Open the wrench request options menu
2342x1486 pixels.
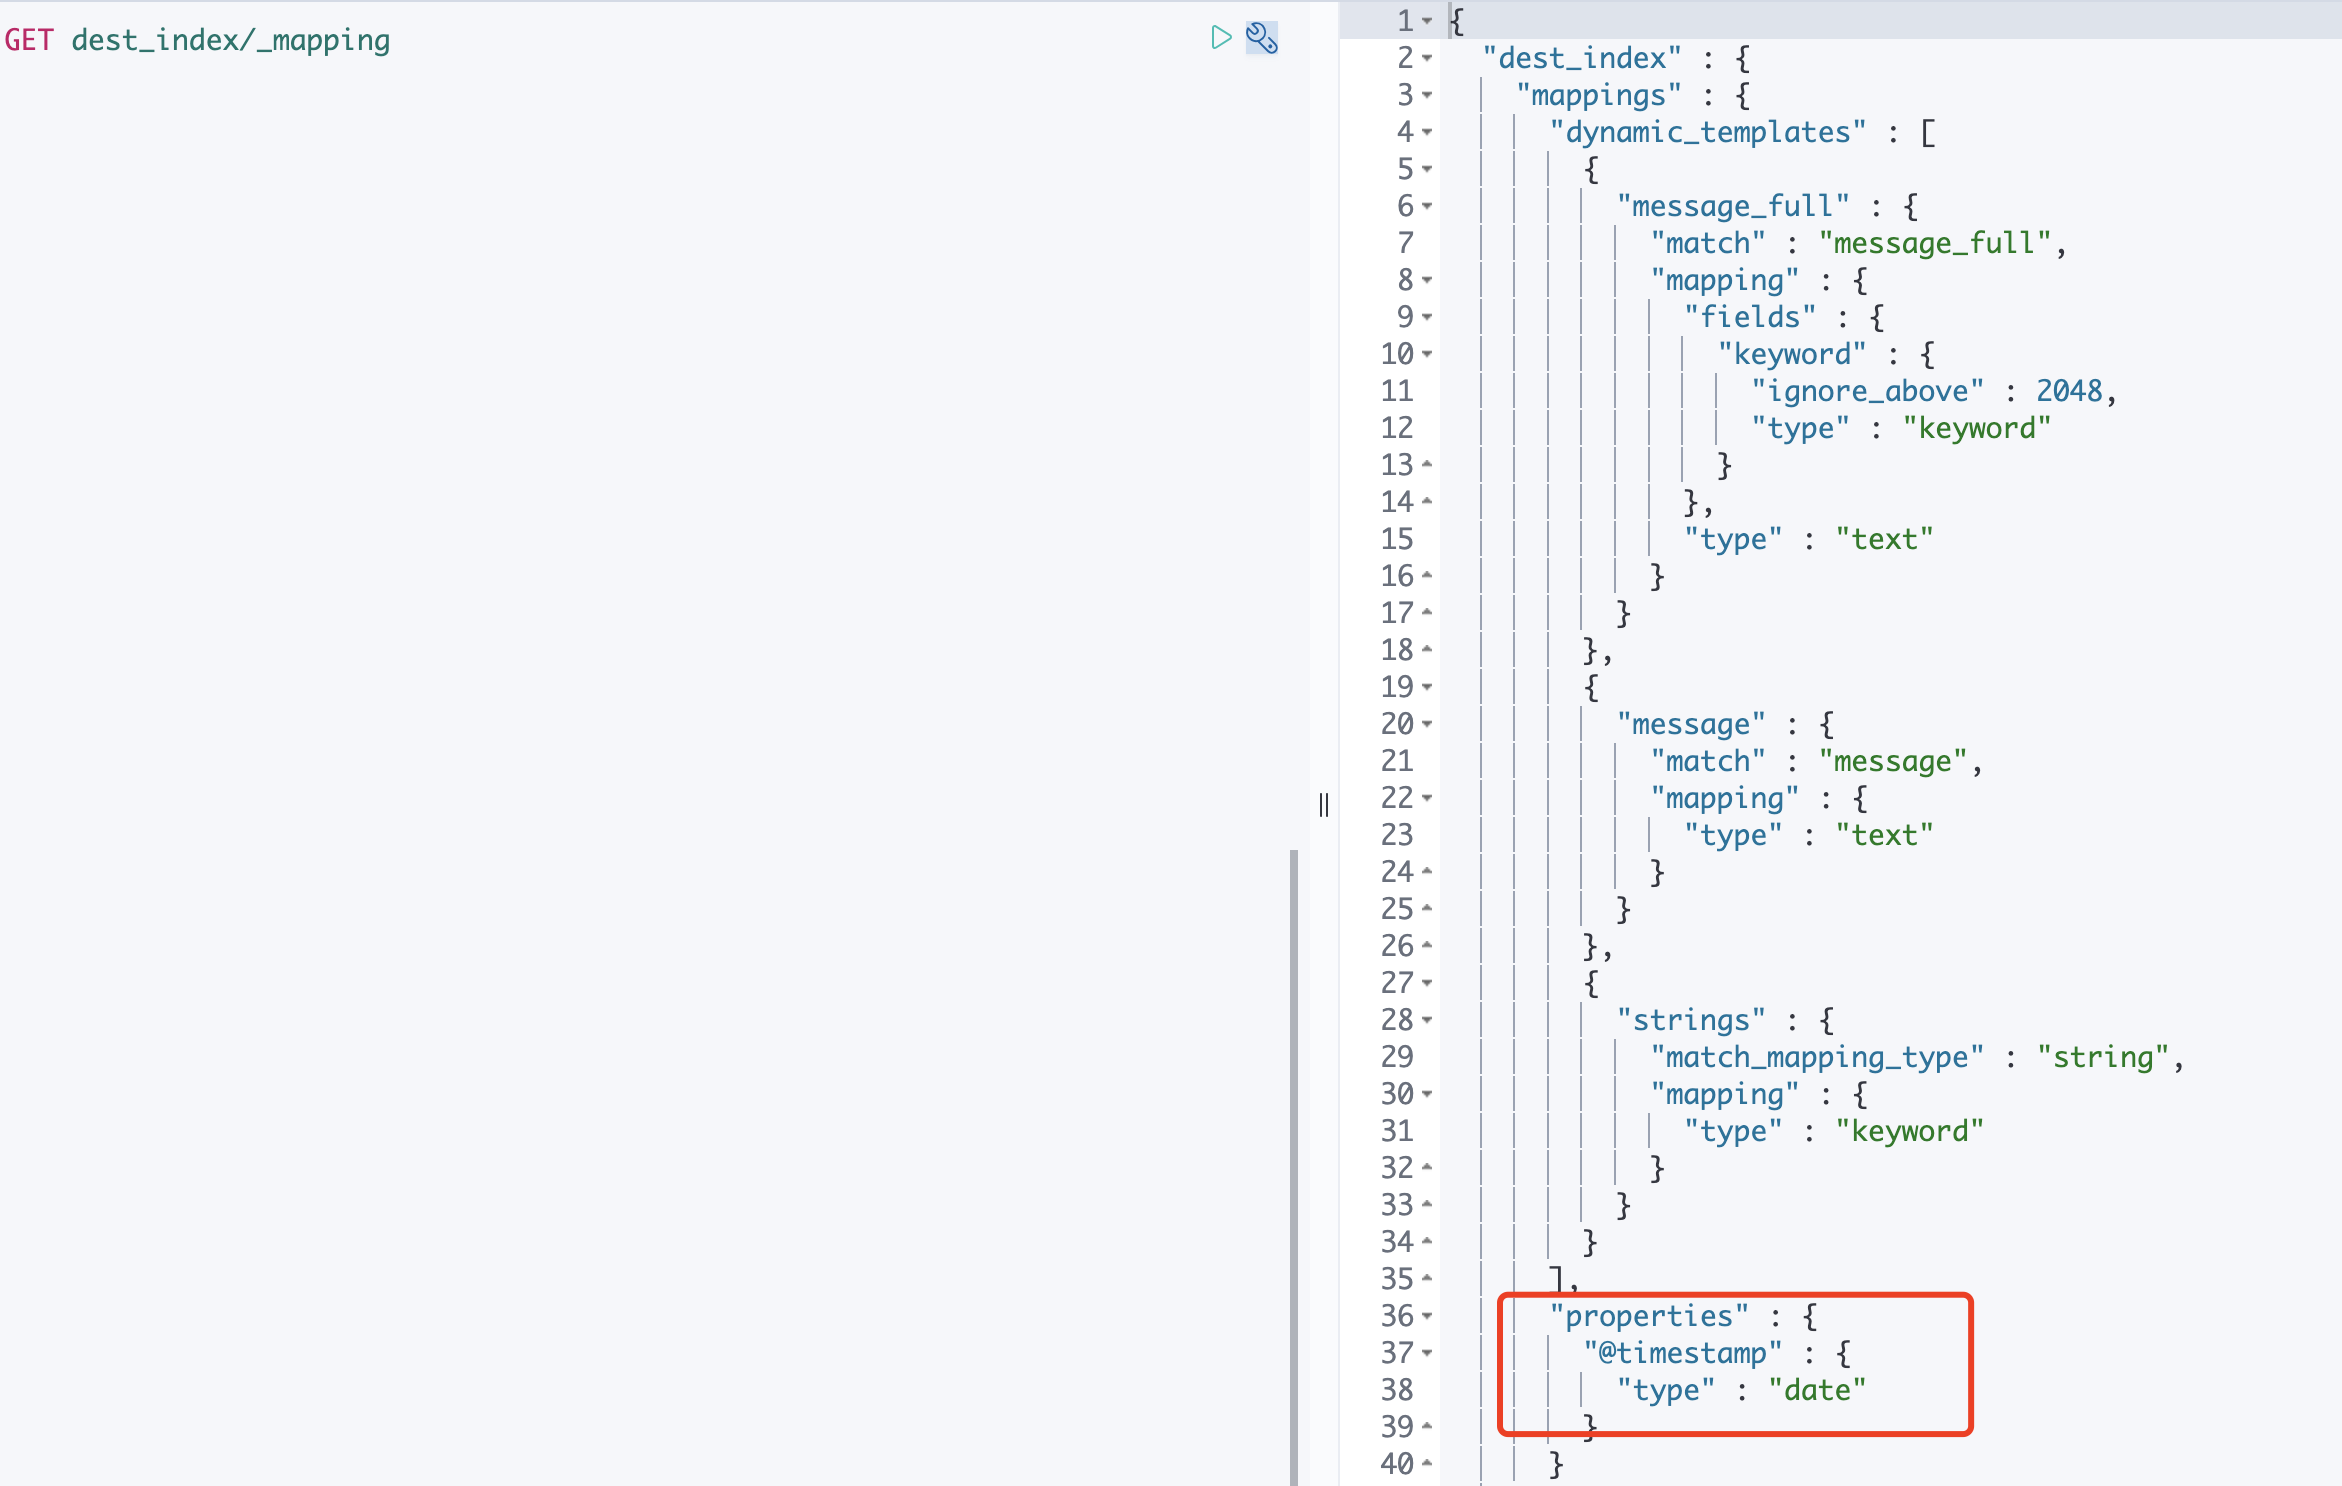click(1261, 38)
